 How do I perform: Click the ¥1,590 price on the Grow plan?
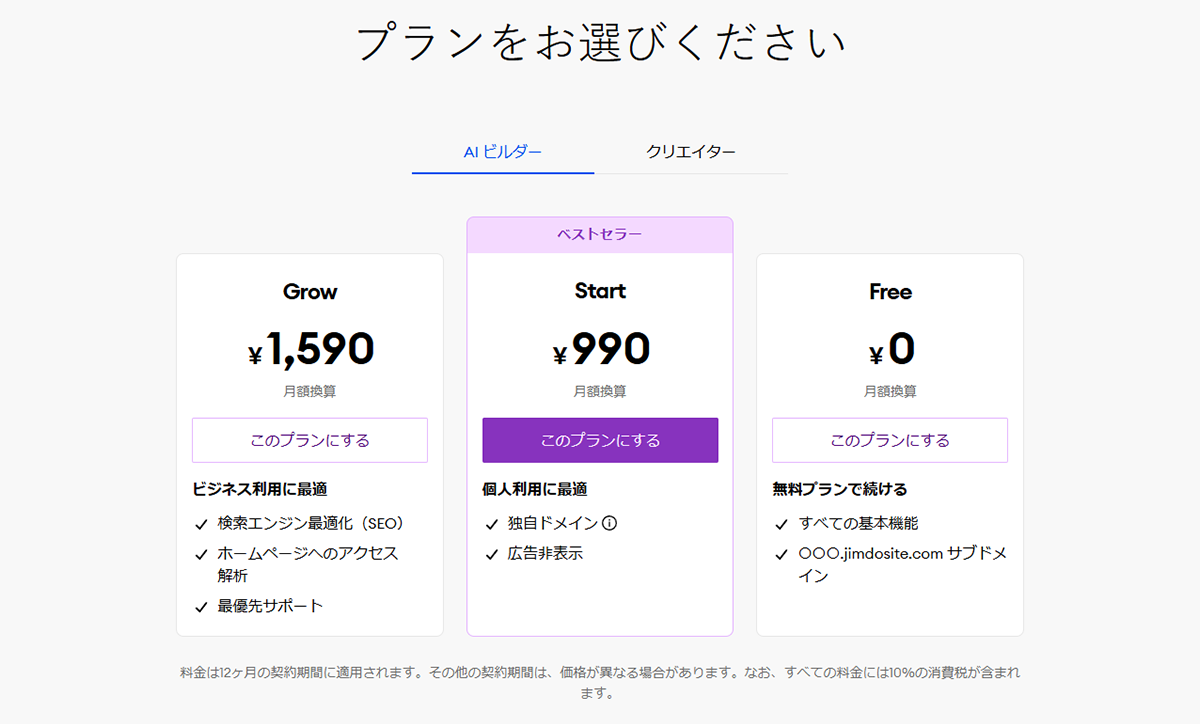(x=310, y=350)
